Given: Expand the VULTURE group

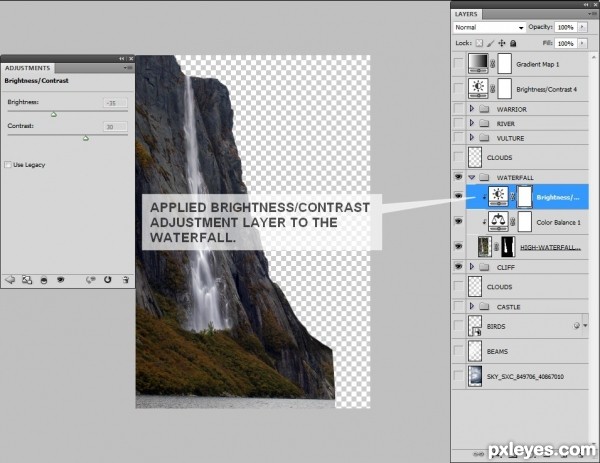Looking at the screenshot, I should point(472,137).
